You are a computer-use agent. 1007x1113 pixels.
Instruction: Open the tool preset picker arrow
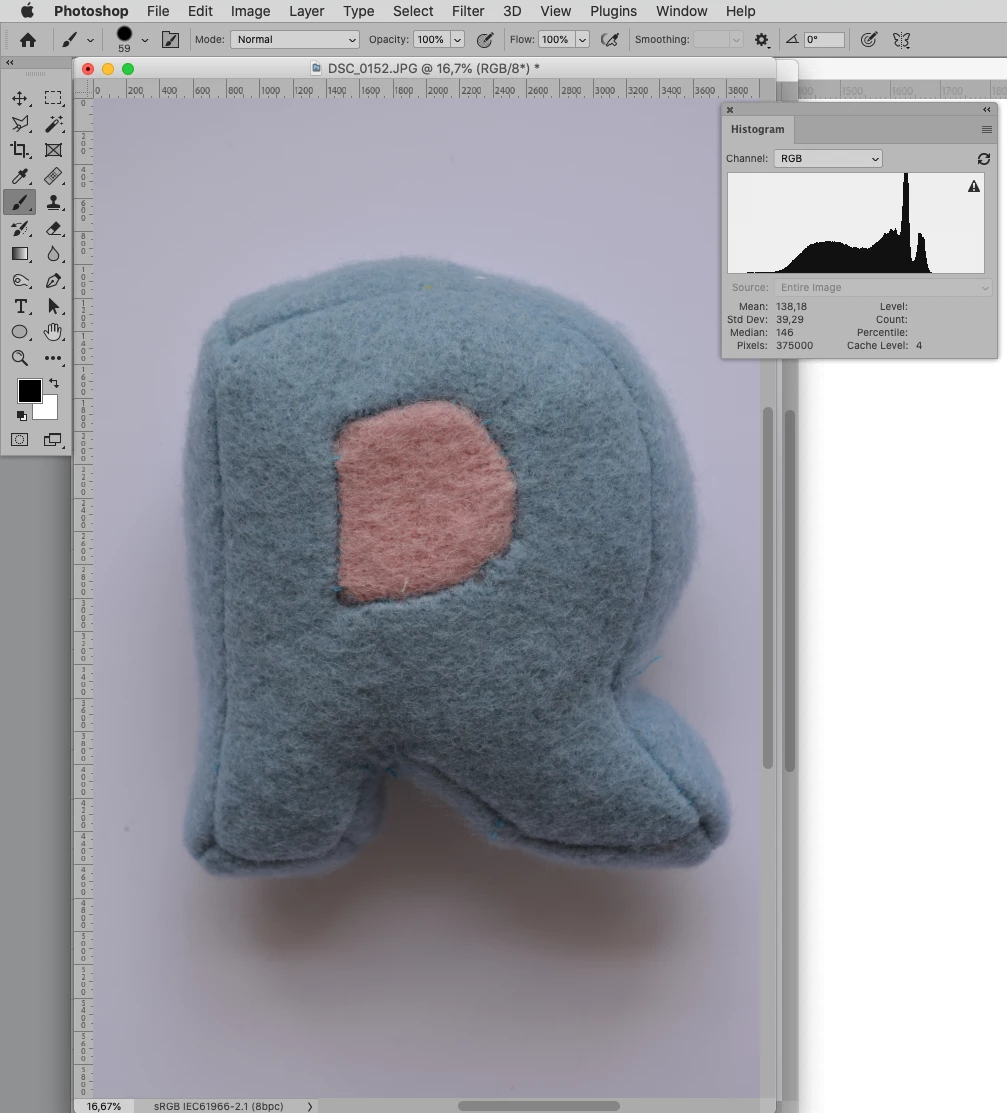pos(90,40)
